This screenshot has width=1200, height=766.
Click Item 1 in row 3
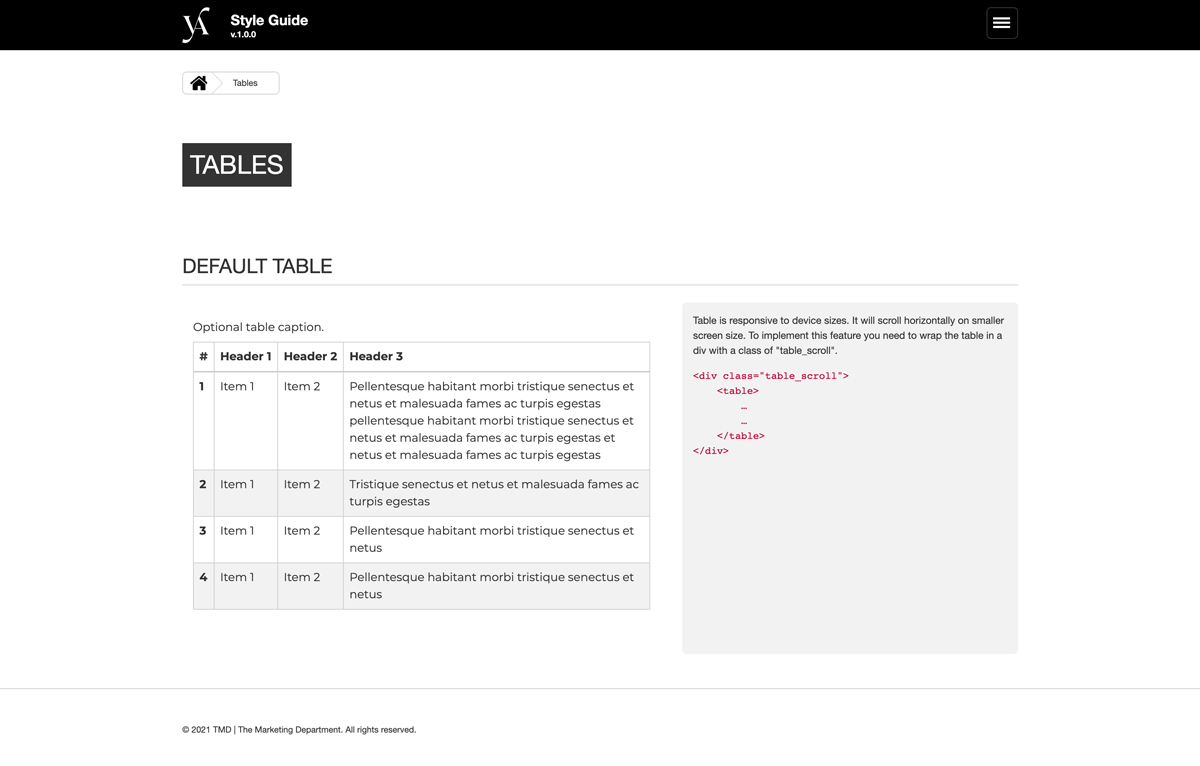tap(237, 531)
